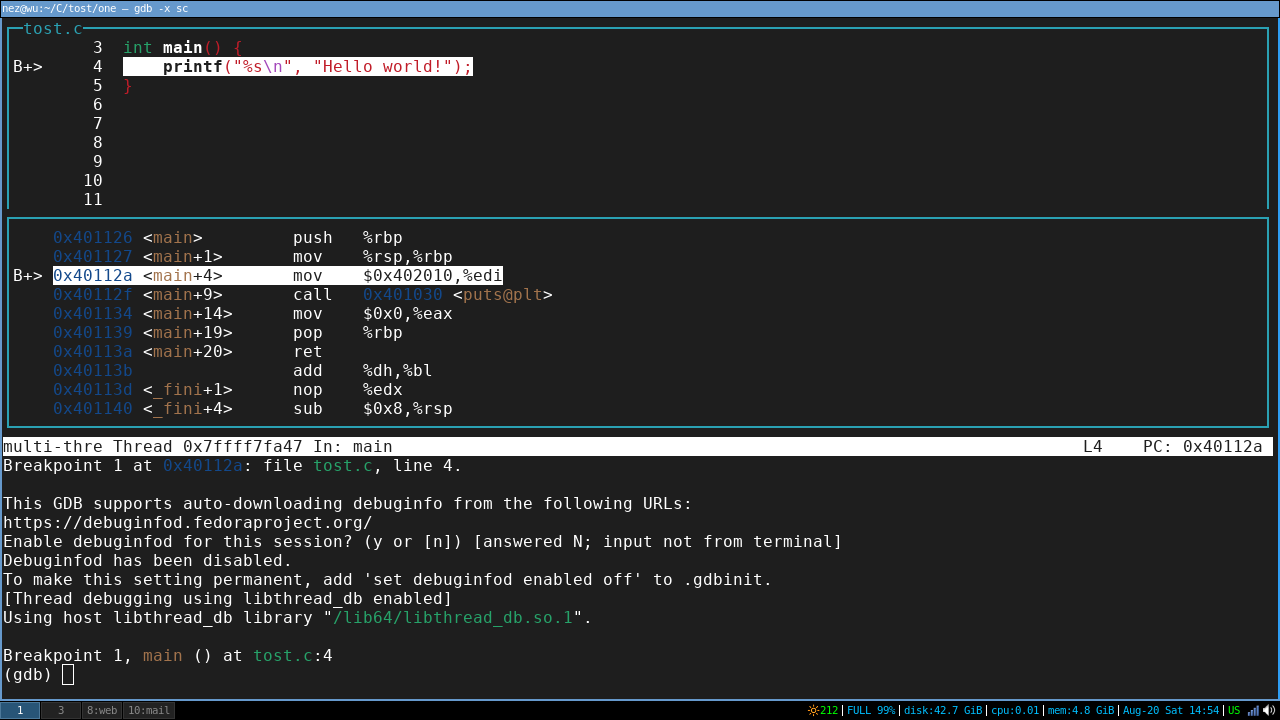This screenshot has height=720, width=1280.
Task: Click address 0x401127 in assembly
Action: (x=93, y=257)
